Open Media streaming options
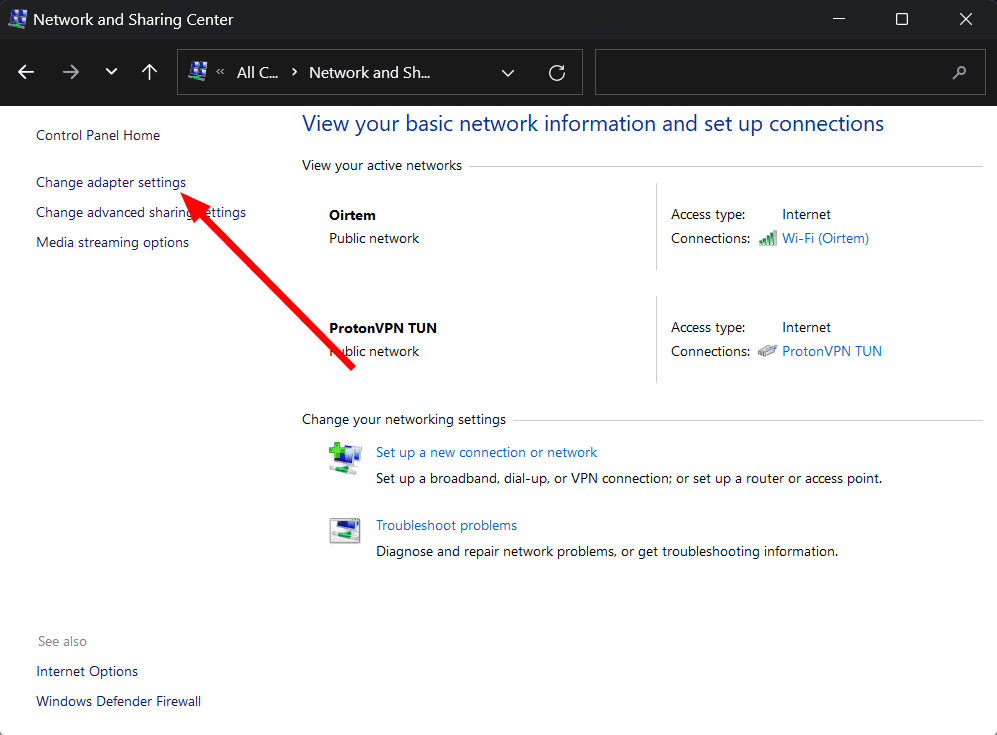Screen dimensions: 997x735 pos(112,242)
